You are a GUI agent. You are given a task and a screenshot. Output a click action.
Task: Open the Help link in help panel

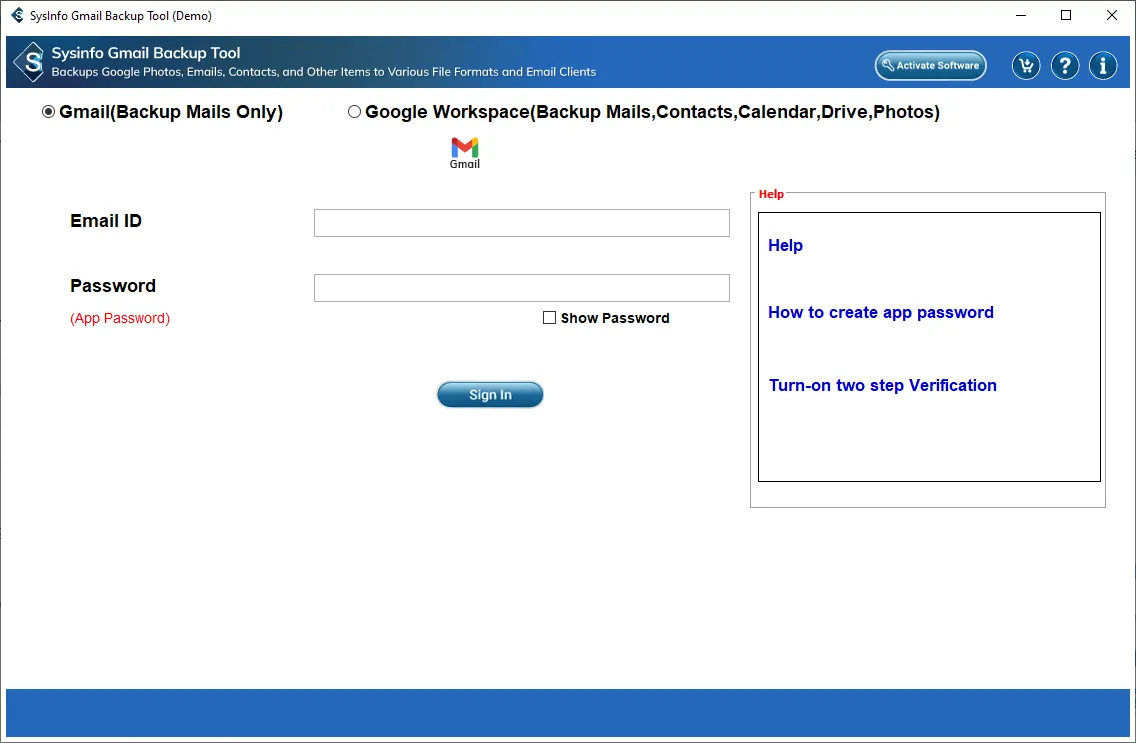785,245
